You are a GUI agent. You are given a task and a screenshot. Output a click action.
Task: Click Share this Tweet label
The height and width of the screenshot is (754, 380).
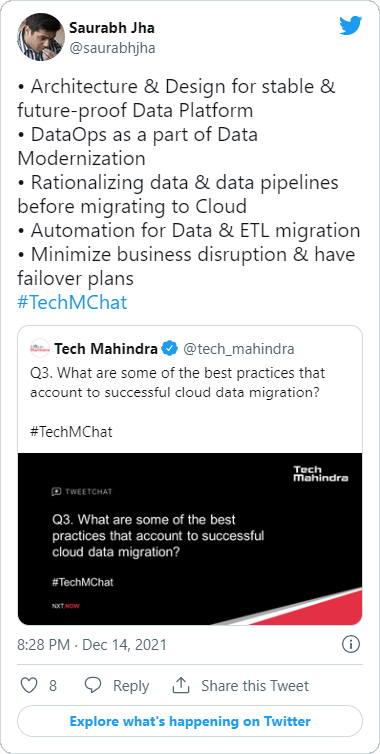(255, 685)
